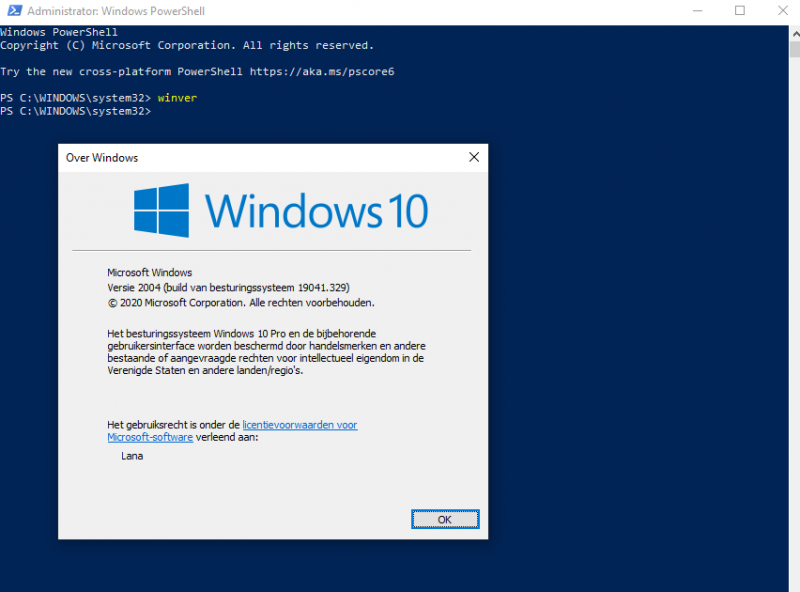Click the licensed user name Lana
The height and width of the screenshot is (592, 800).
pos(131,456)
